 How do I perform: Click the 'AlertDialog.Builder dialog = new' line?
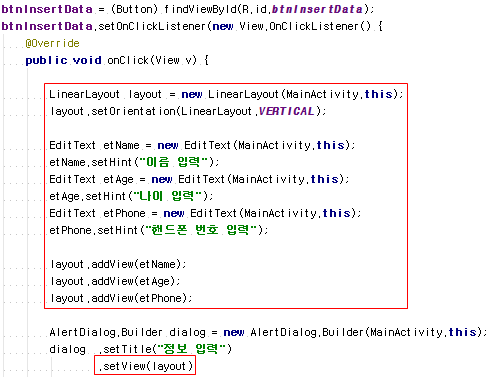tap(268, 332)
